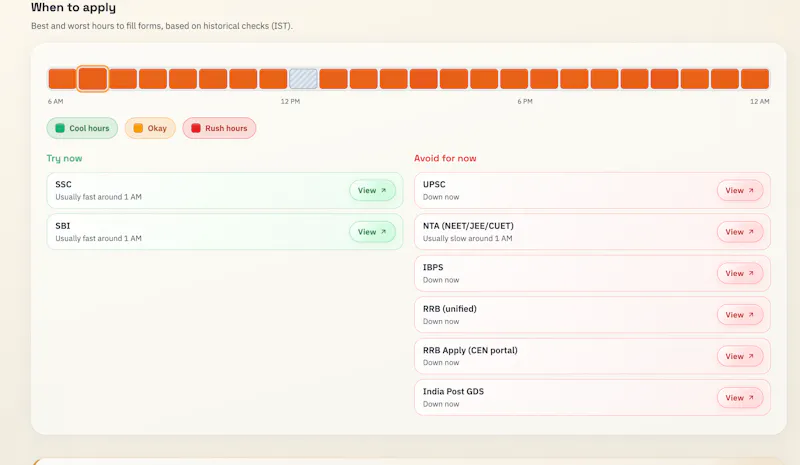800x465 pixels.
Task: Click 'Usually fast around 1 AM' under SBI
Action: [x=98, y=238]
